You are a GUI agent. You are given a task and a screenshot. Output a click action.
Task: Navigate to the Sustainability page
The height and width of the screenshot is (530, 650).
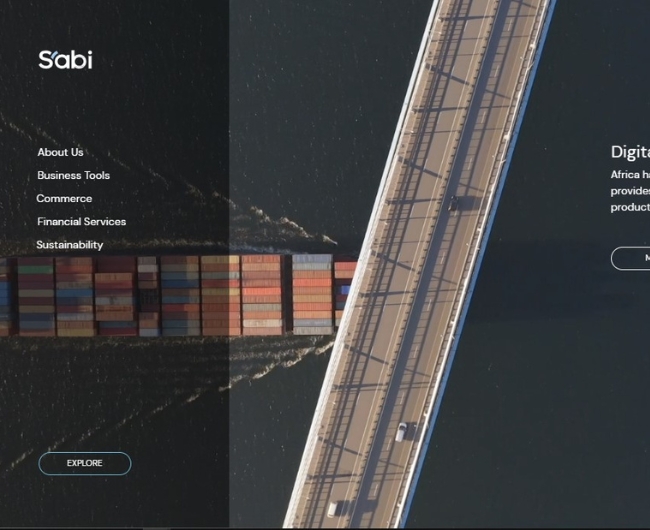pyautogui.click(x=70, y=245)
